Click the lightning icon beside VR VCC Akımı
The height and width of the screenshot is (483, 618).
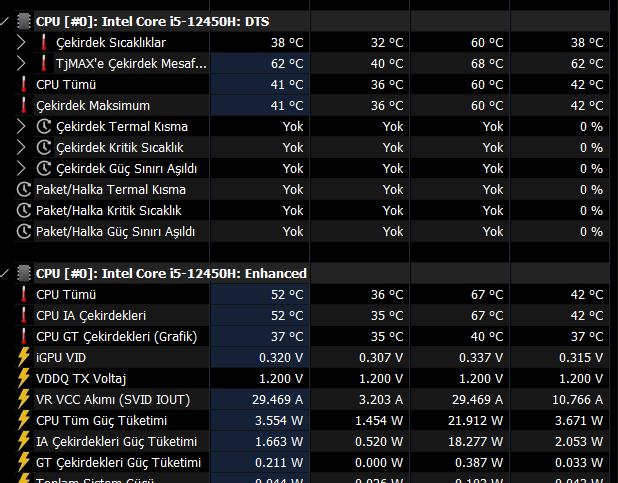click(x=24, y=399)
